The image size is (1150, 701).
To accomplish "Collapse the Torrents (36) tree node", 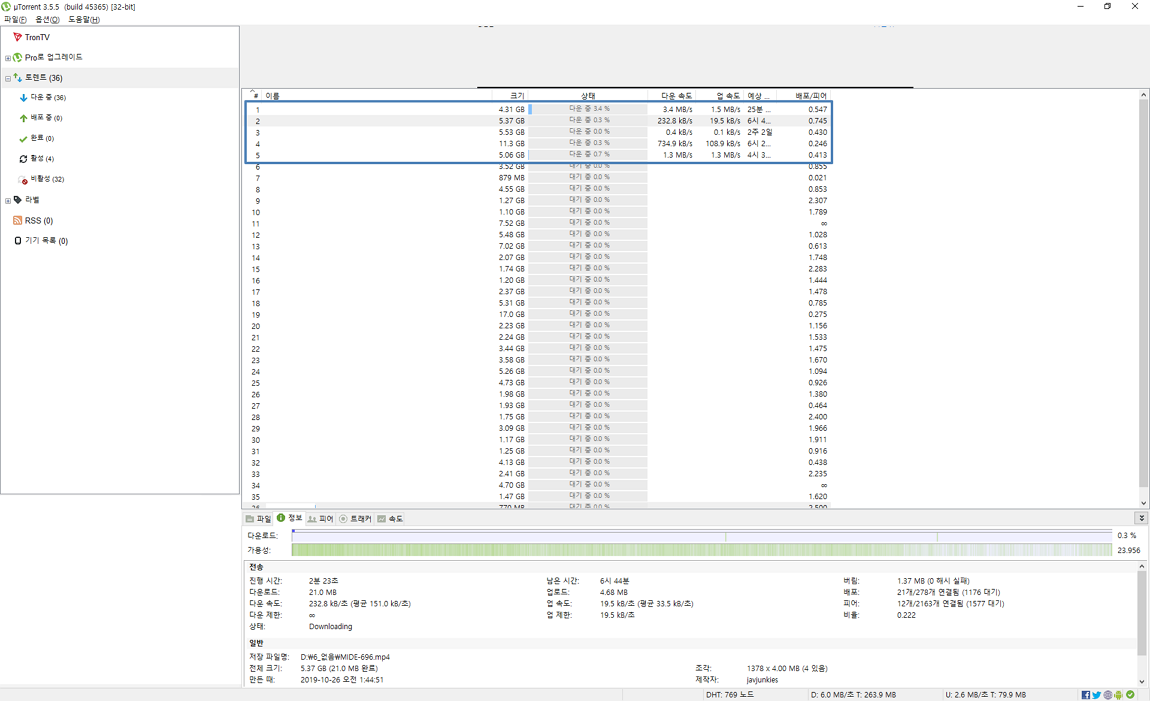I will pos(8,78).
